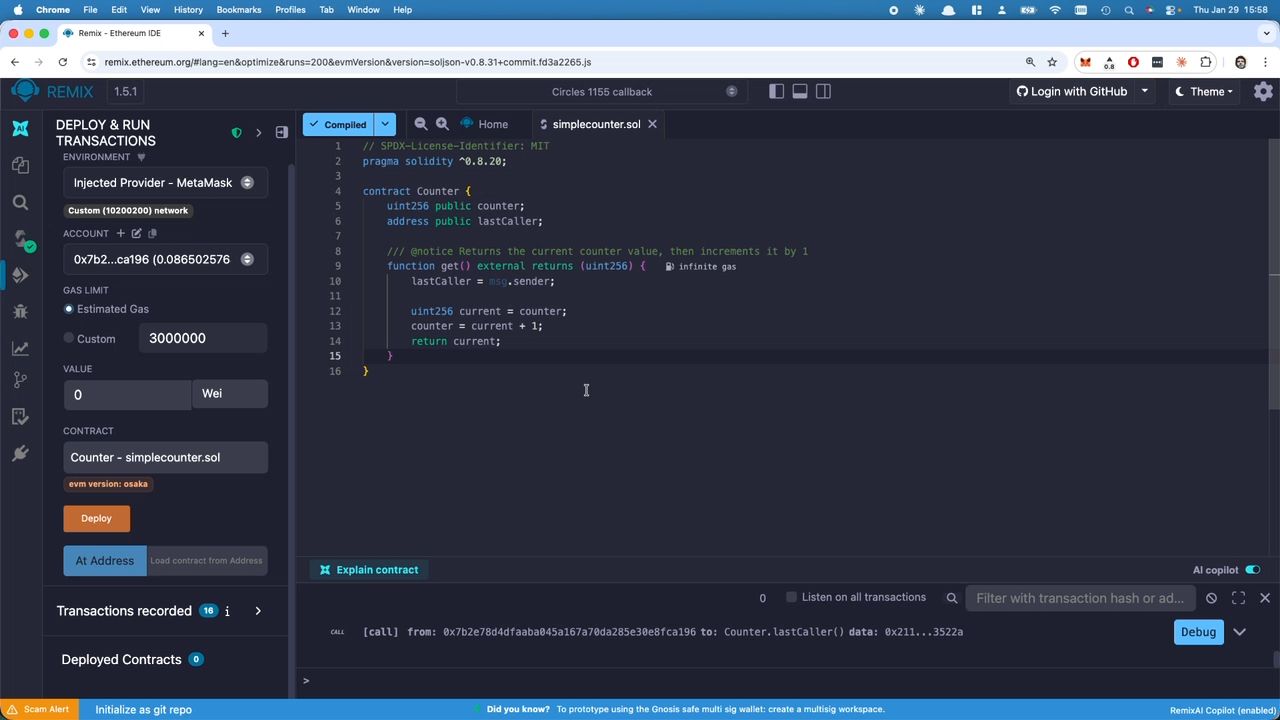Screen dimensions: 1280x720
Task: Click the zoom in magnifier in editor toolbar
Action: pos(442,124)
